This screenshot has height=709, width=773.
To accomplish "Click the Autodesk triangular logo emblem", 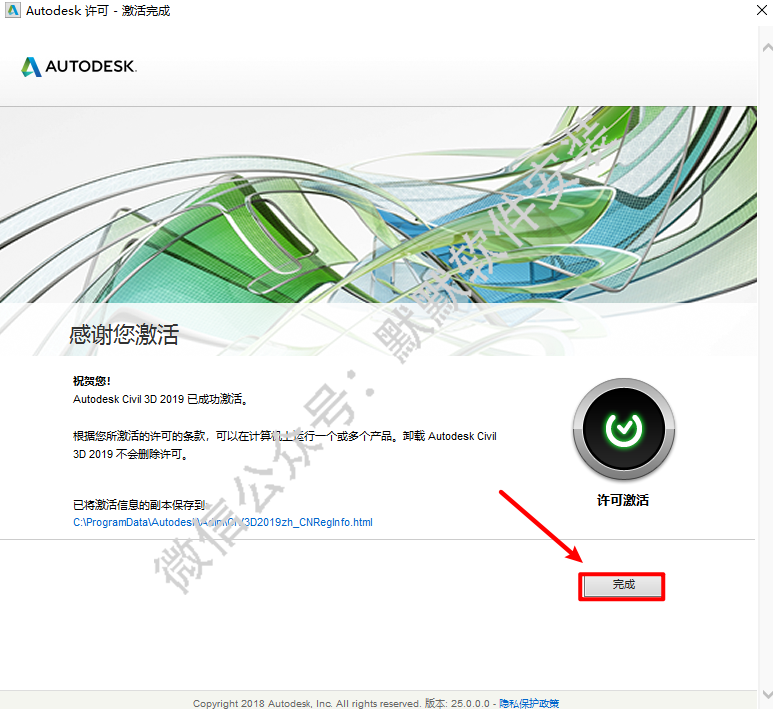I will tap(32, 67).
